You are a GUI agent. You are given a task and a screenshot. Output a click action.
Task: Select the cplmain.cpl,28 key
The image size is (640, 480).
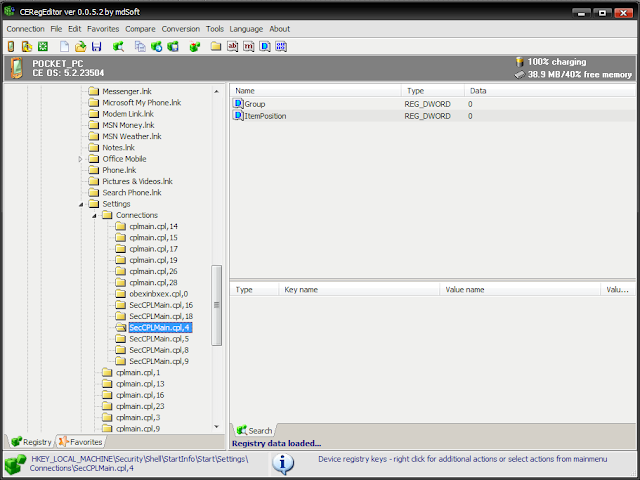pyautogui.click(x=153, y=282)
